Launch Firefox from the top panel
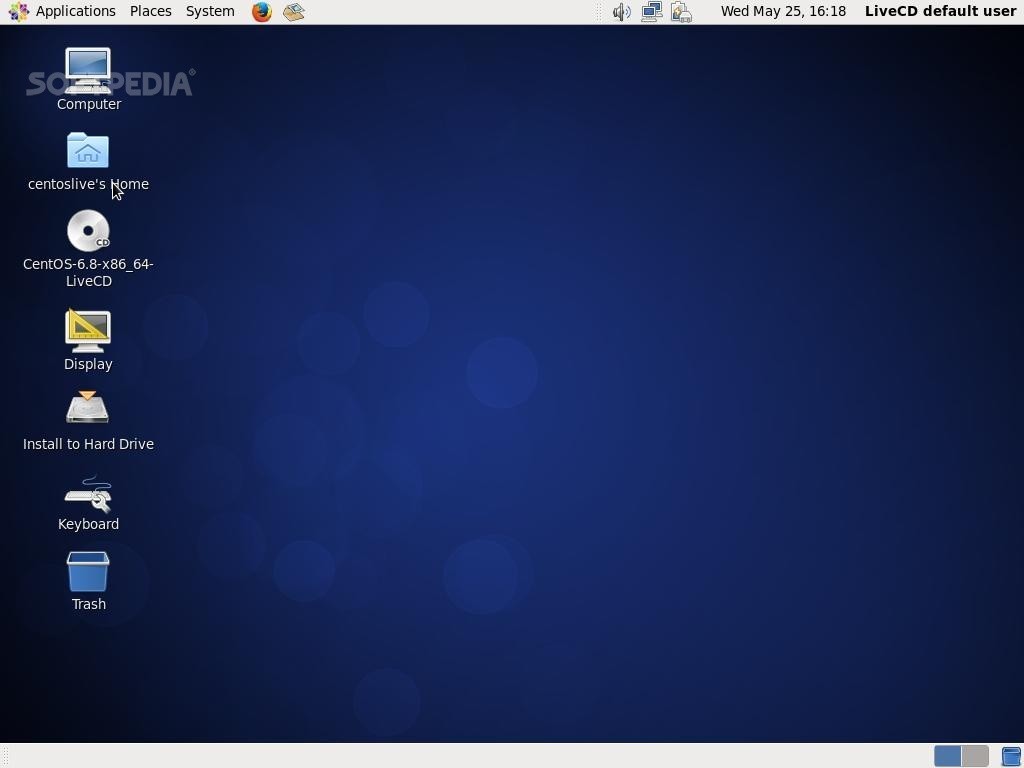Image resolution: width=1024 pixels, height=768 pixels. (260, 11)
